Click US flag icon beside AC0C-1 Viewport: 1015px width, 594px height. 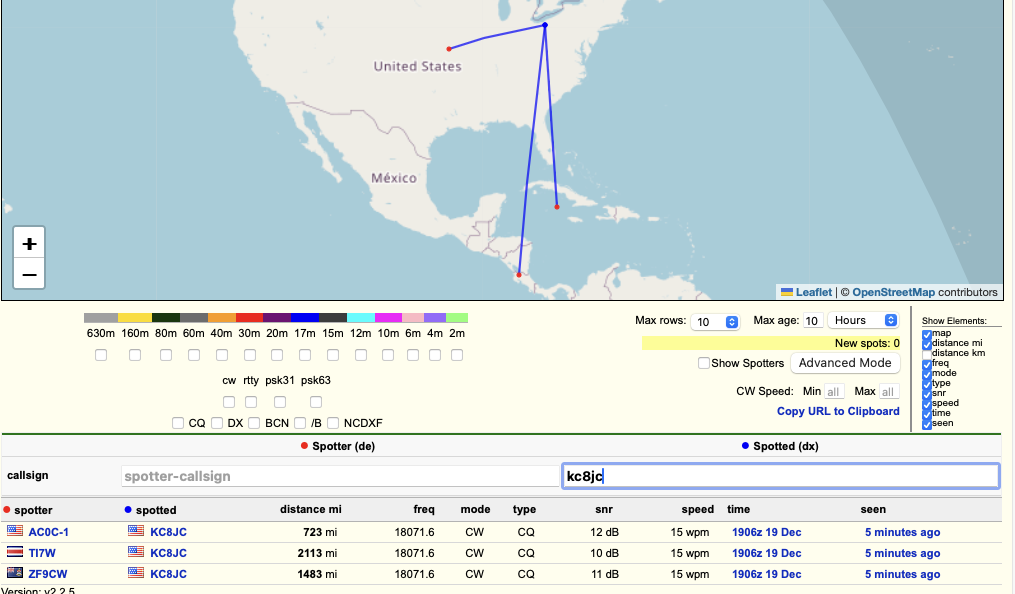point(15,531)
